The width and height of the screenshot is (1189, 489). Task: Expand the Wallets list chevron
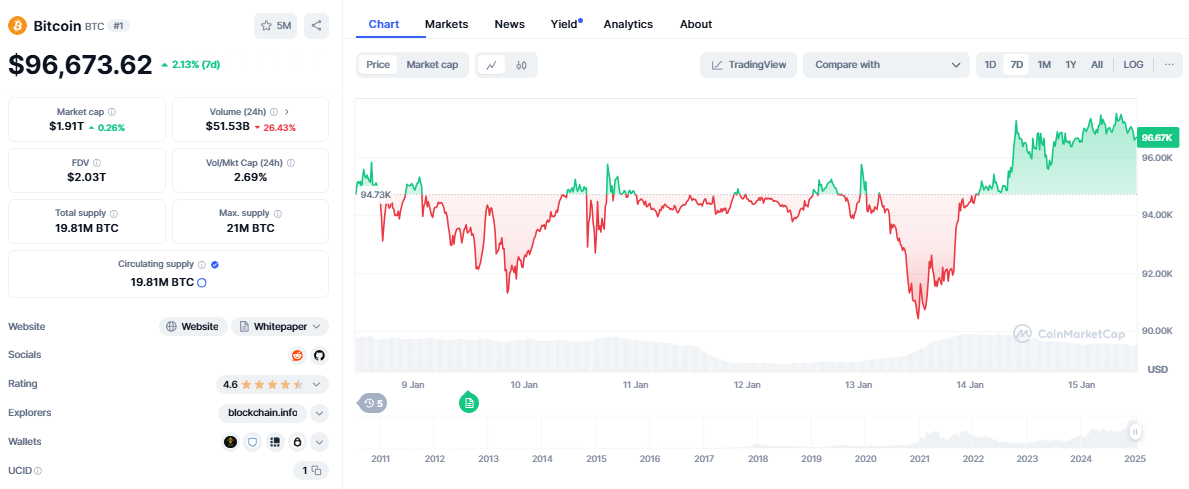(x=319, y=441)
